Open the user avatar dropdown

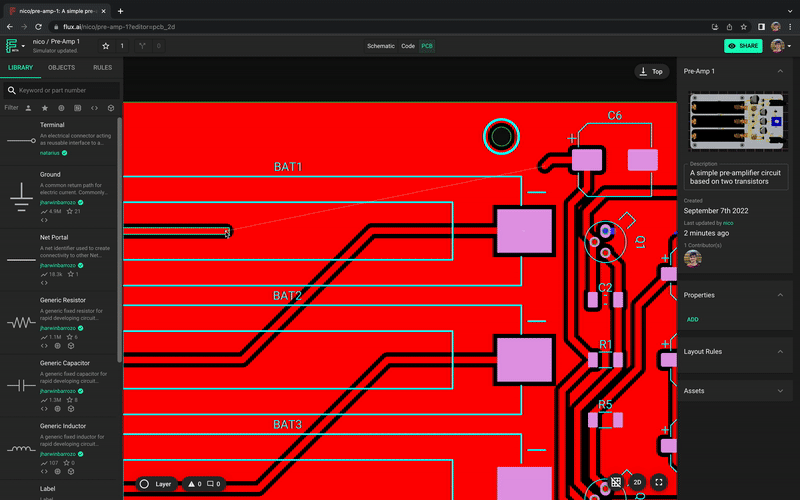(779, 46)
